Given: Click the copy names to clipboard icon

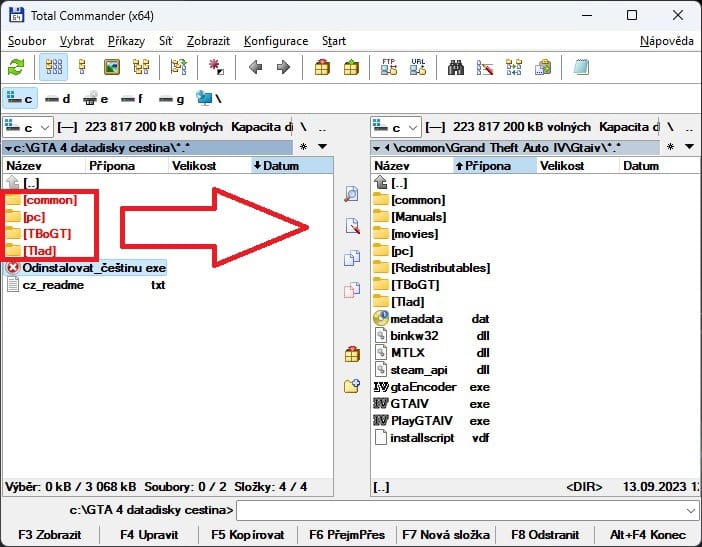Looking at the screenshot, I should tap(543, 68).
